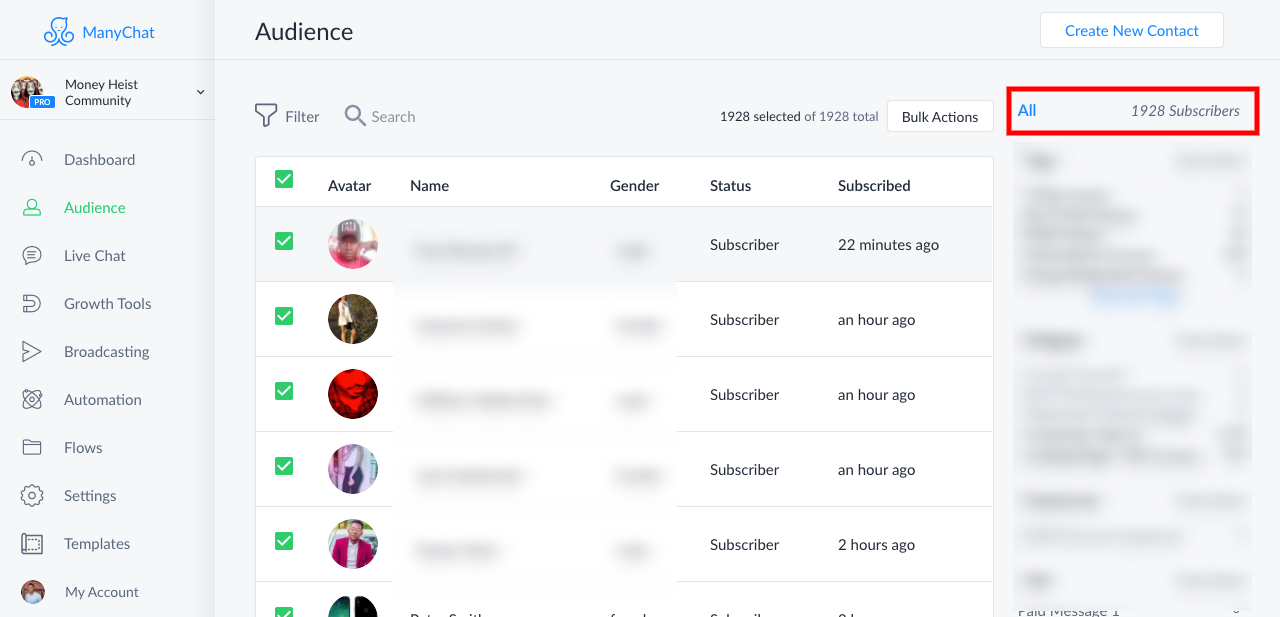Click the Create New Contact button
This screenshot has height=617, width=1280.
coord(1131,31)
